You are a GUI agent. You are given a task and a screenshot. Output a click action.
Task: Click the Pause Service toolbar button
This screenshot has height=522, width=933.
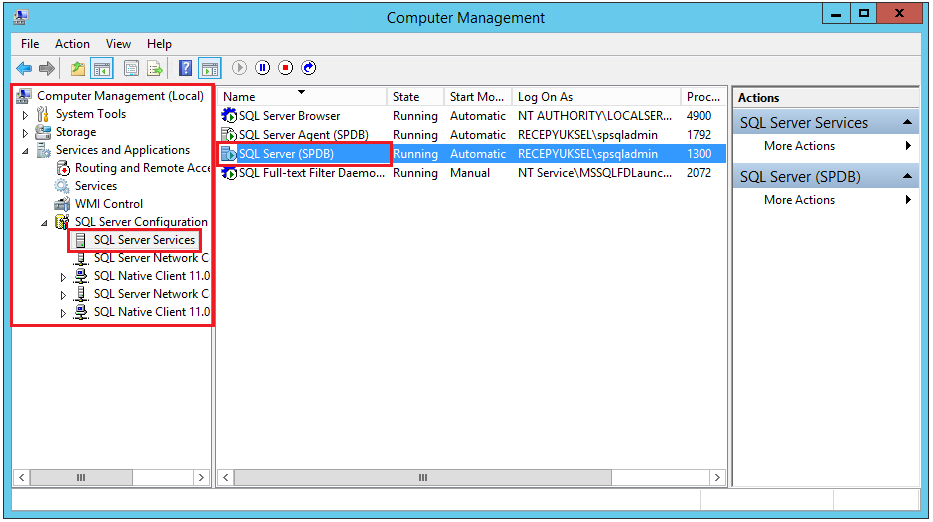coord(262,68)
